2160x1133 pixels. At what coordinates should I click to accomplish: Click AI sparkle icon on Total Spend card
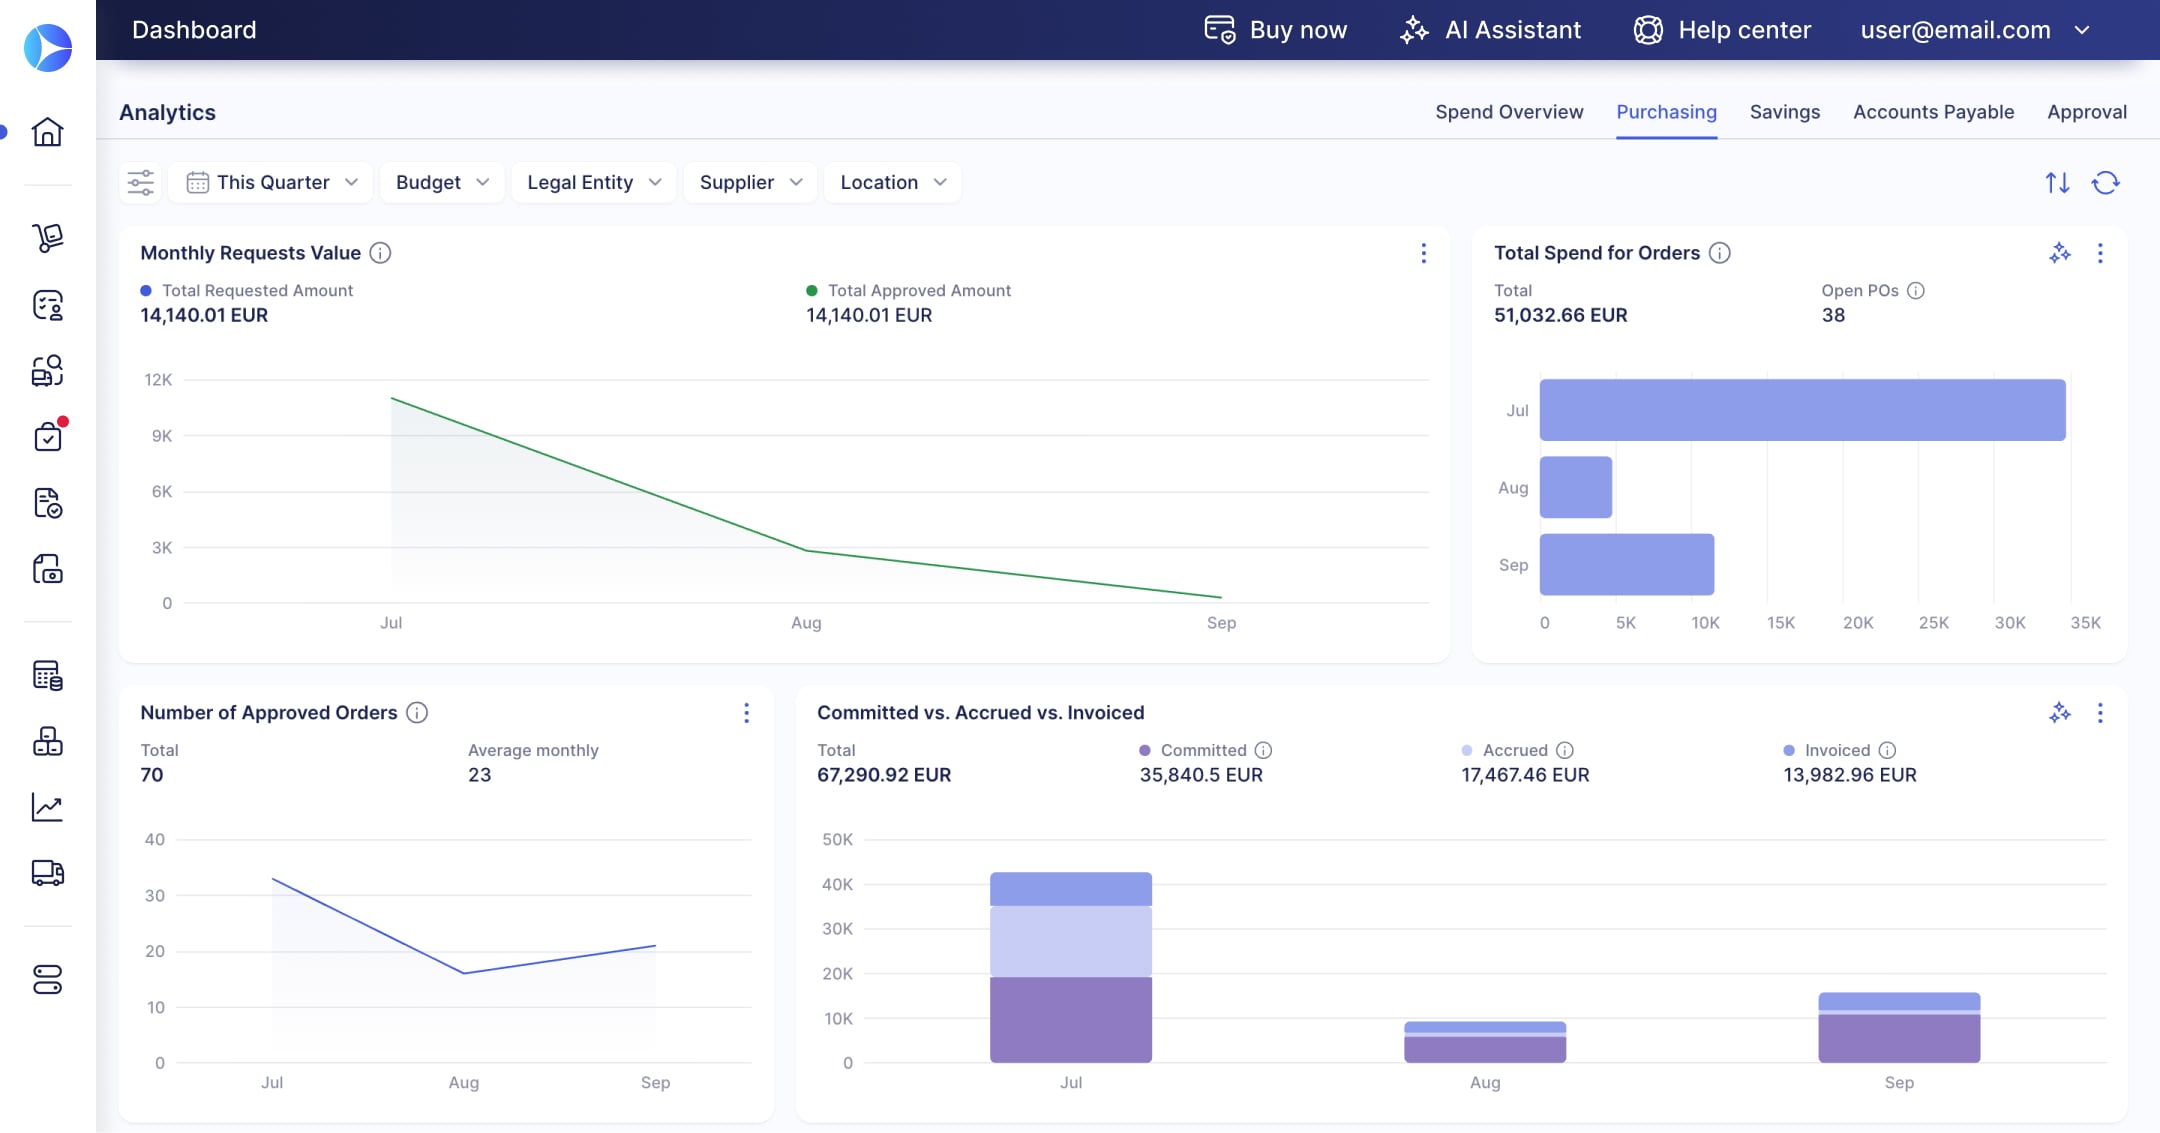click(x=2059, y=253)
